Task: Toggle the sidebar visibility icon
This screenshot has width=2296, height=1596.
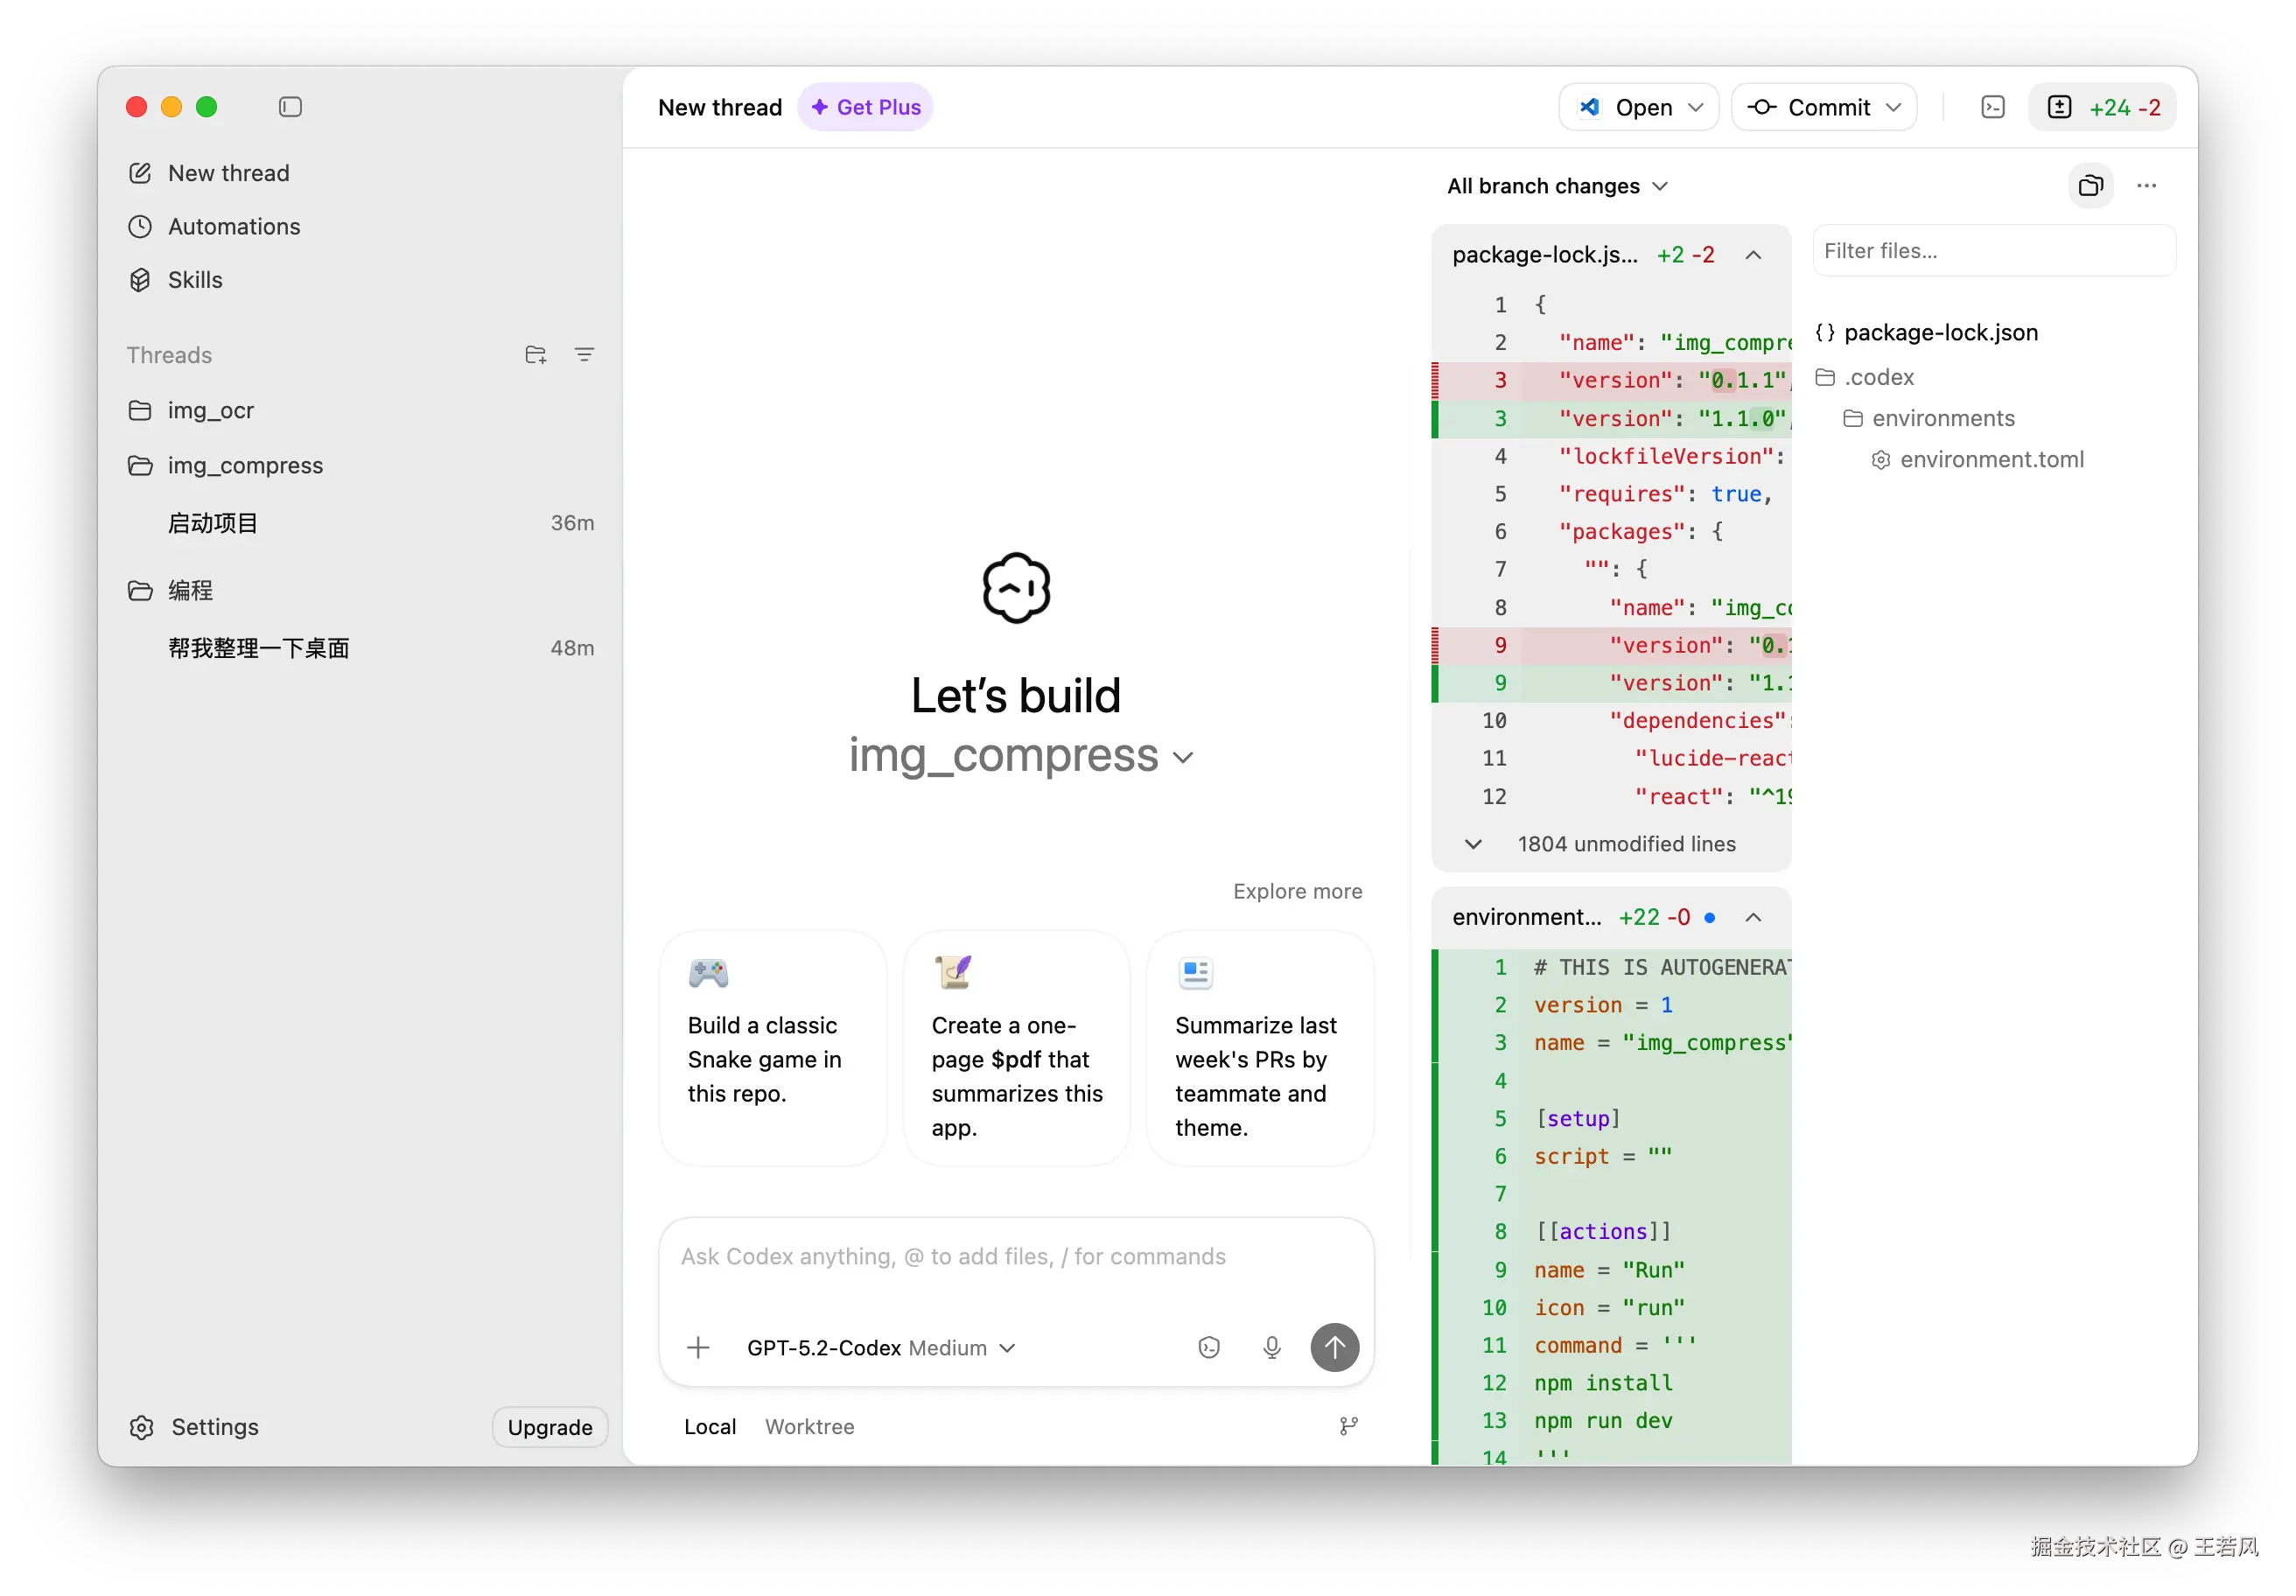Action: (x=290, y=107)
